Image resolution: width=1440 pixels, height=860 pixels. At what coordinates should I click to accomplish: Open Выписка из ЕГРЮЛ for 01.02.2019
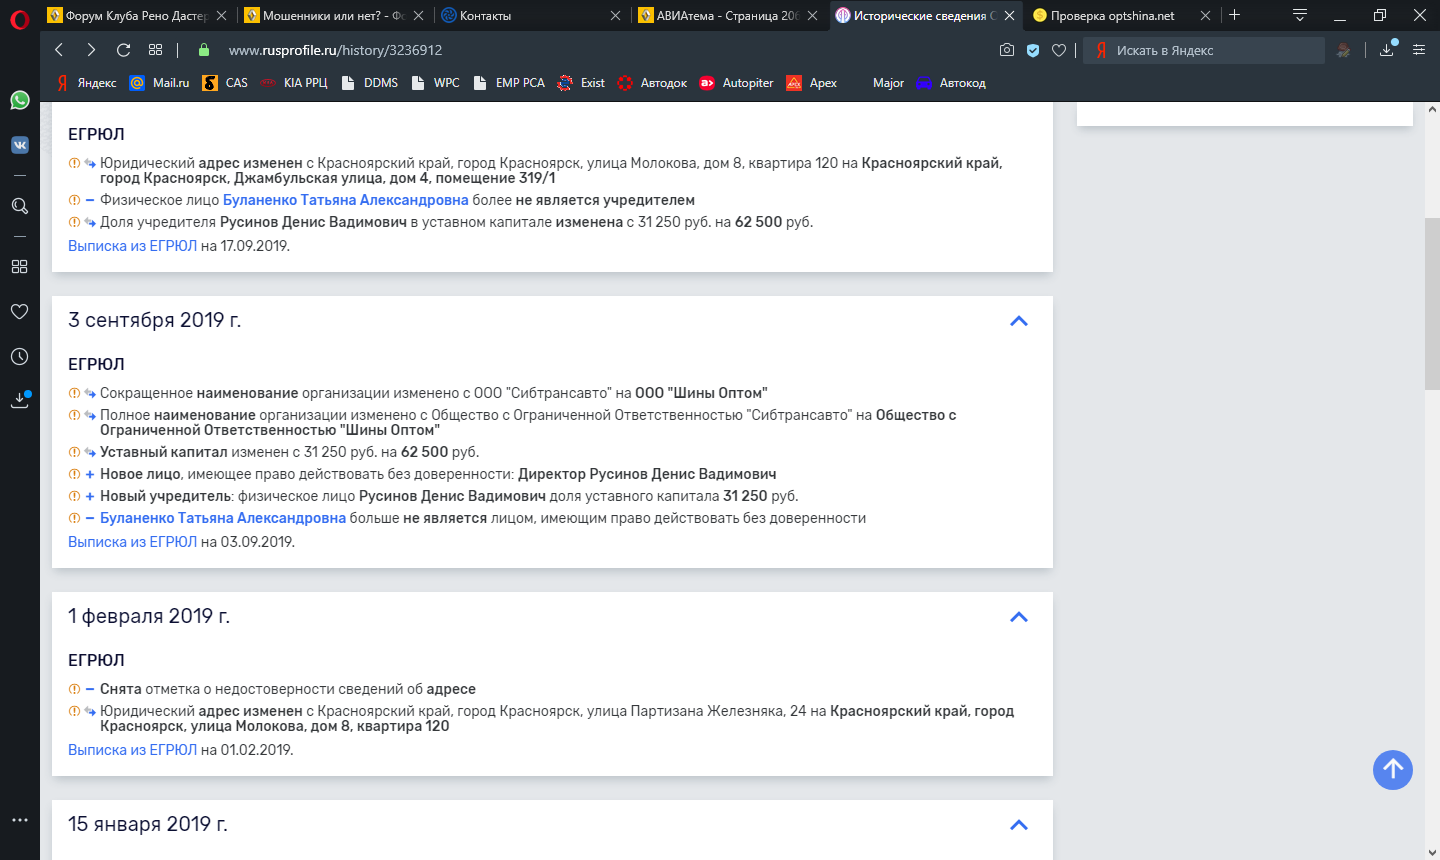(132, 750)
